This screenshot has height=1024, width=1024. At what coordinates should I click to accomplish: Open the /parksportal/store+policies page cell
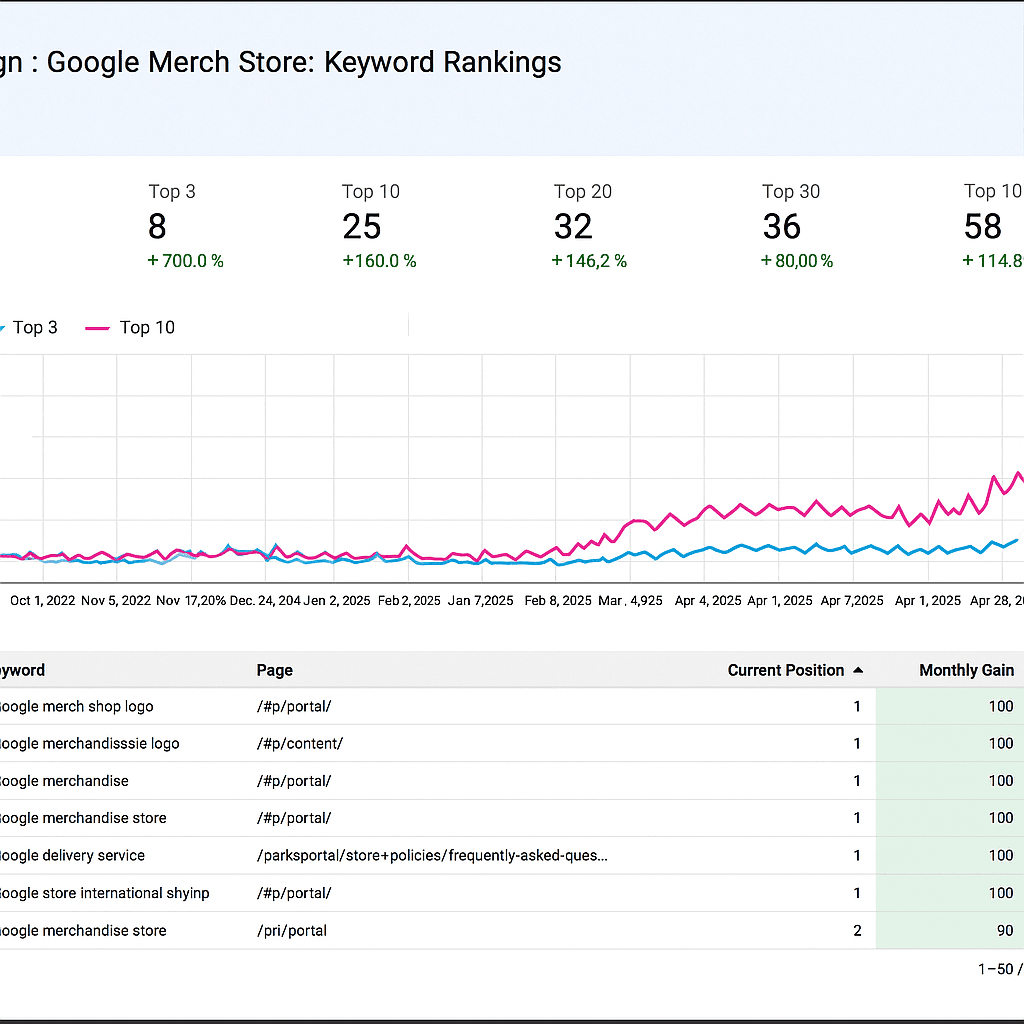point(432,855)
